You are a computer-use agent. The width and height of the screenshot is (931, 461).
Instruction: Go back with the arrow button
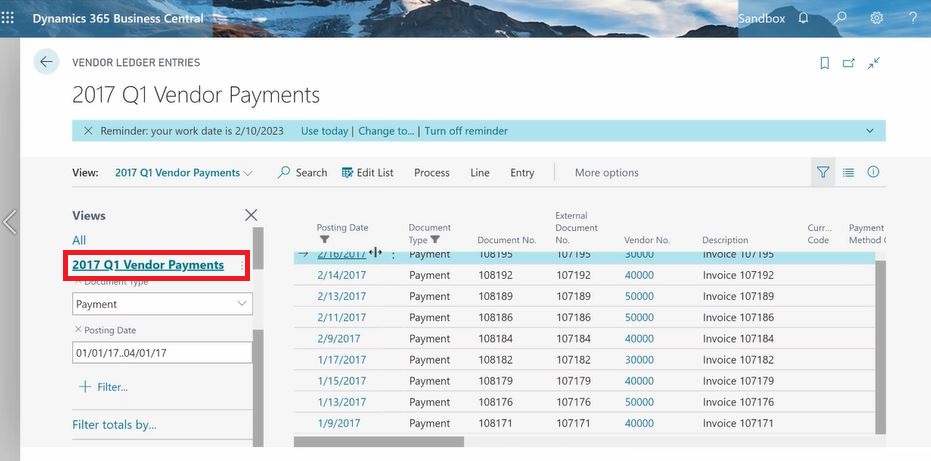coord(46,62)
